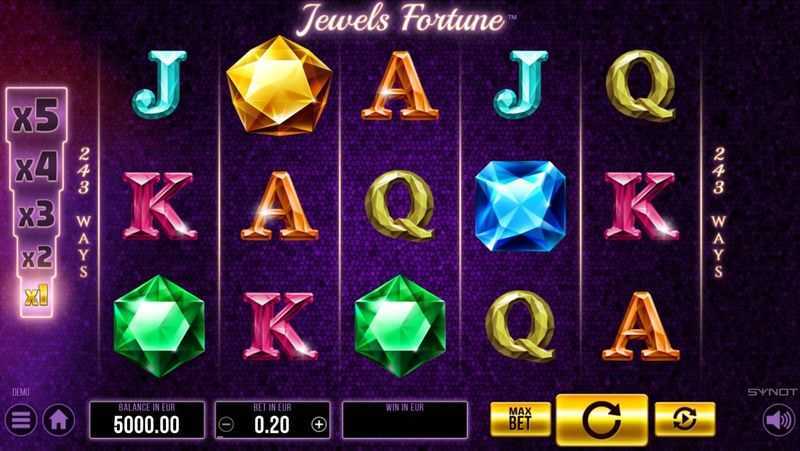Select the x5 multiplier level
This screenshot has height=451, width=800.
[37, 116]
